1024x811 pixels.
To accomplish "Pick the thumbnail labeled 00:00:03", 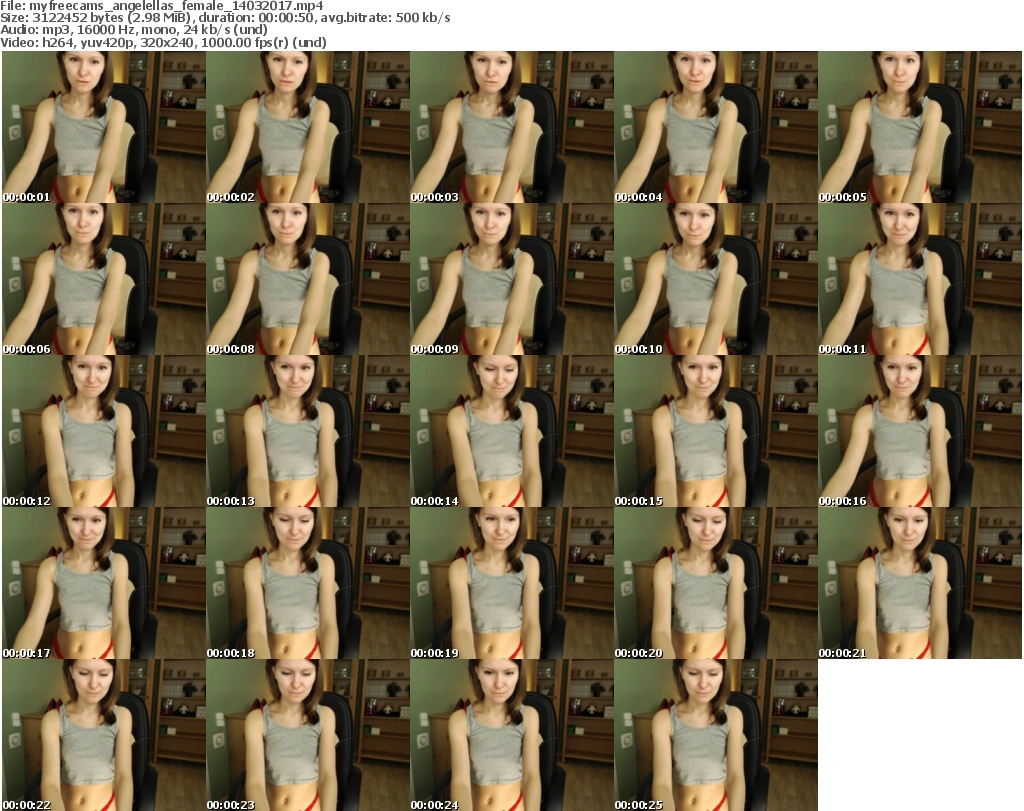I will click(512, 127).
